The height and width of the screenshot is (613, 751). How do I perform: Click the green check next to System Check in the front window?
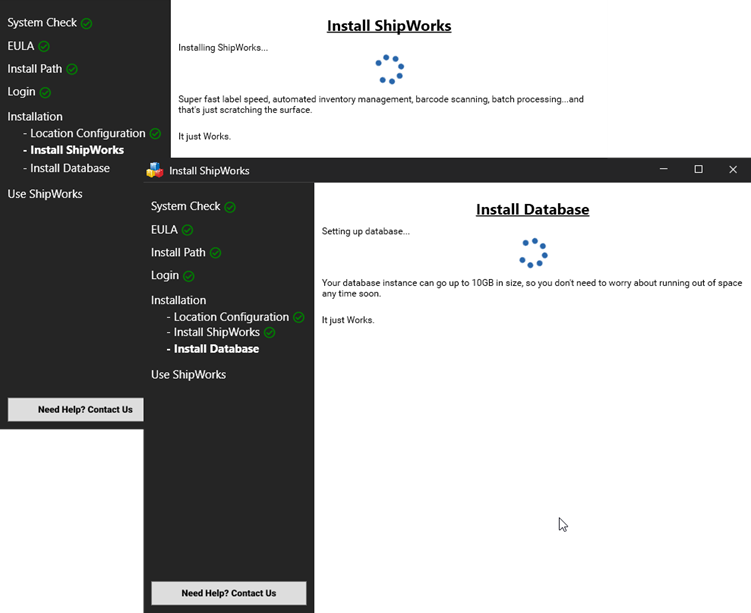(x=230, y=207)
